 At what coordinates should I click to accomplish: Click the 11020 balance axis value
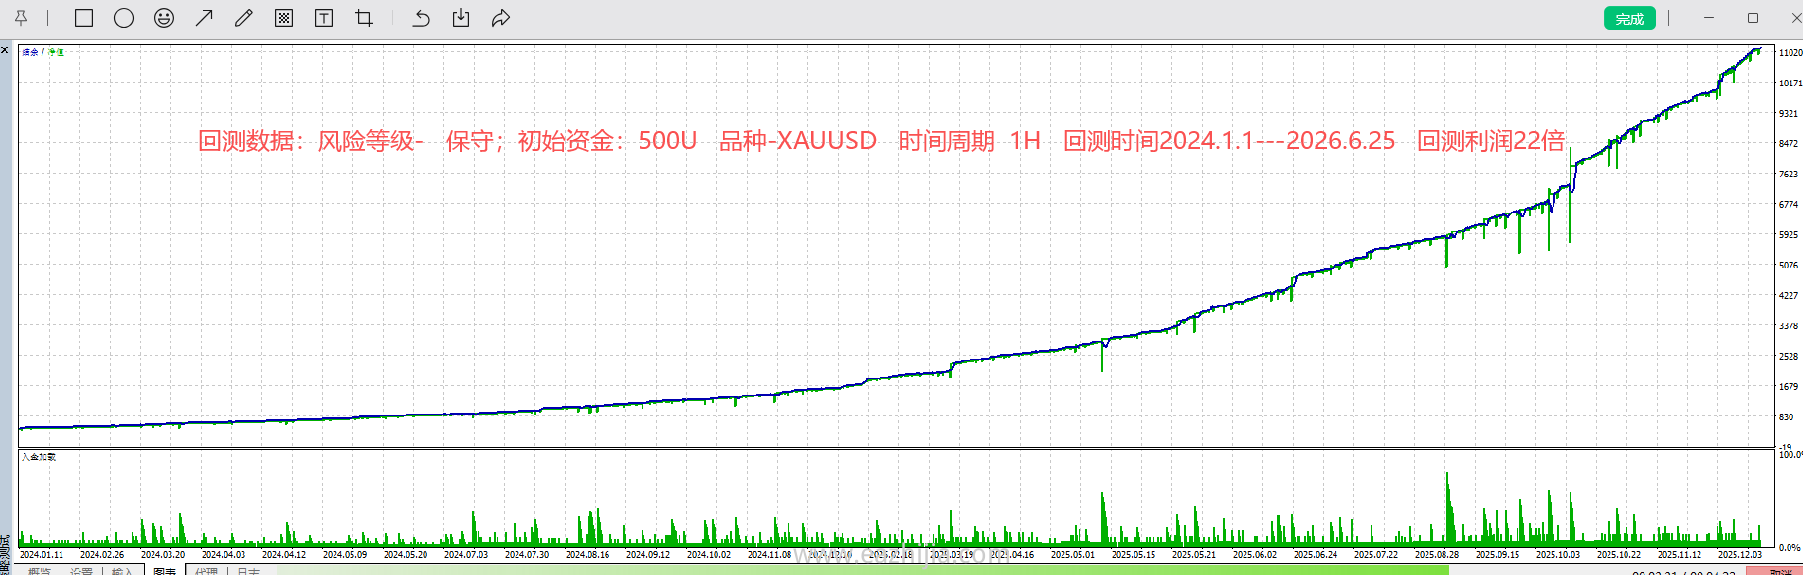pos(1790,53)
